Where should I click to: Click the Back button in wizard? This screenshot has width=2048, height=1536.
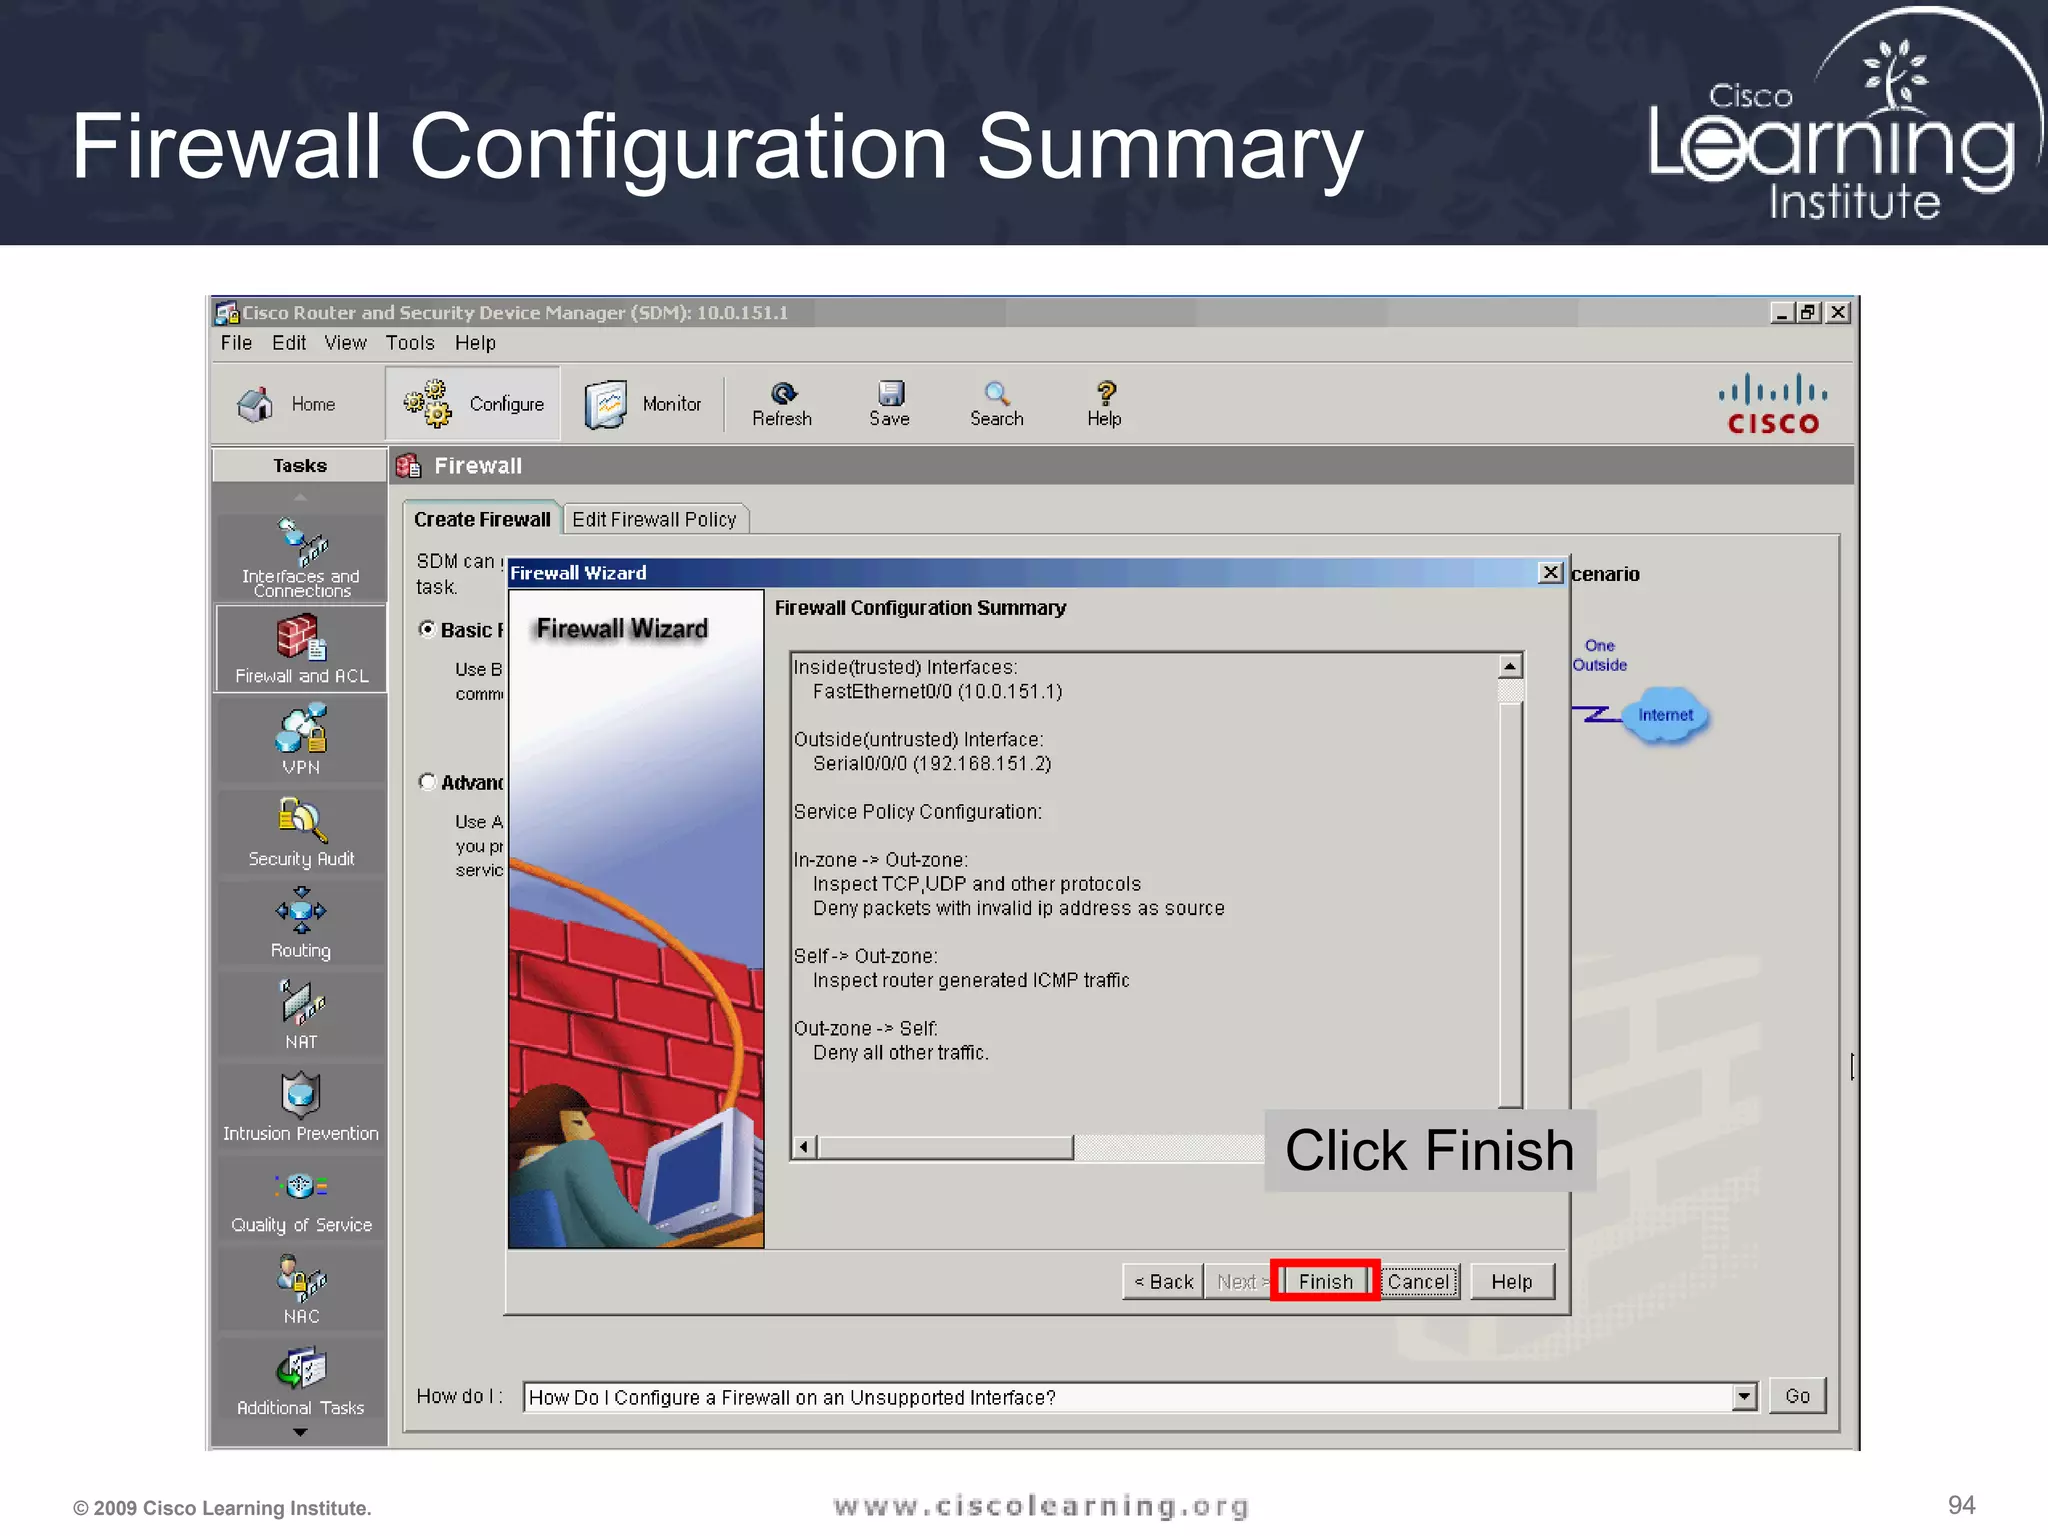1162,1281
